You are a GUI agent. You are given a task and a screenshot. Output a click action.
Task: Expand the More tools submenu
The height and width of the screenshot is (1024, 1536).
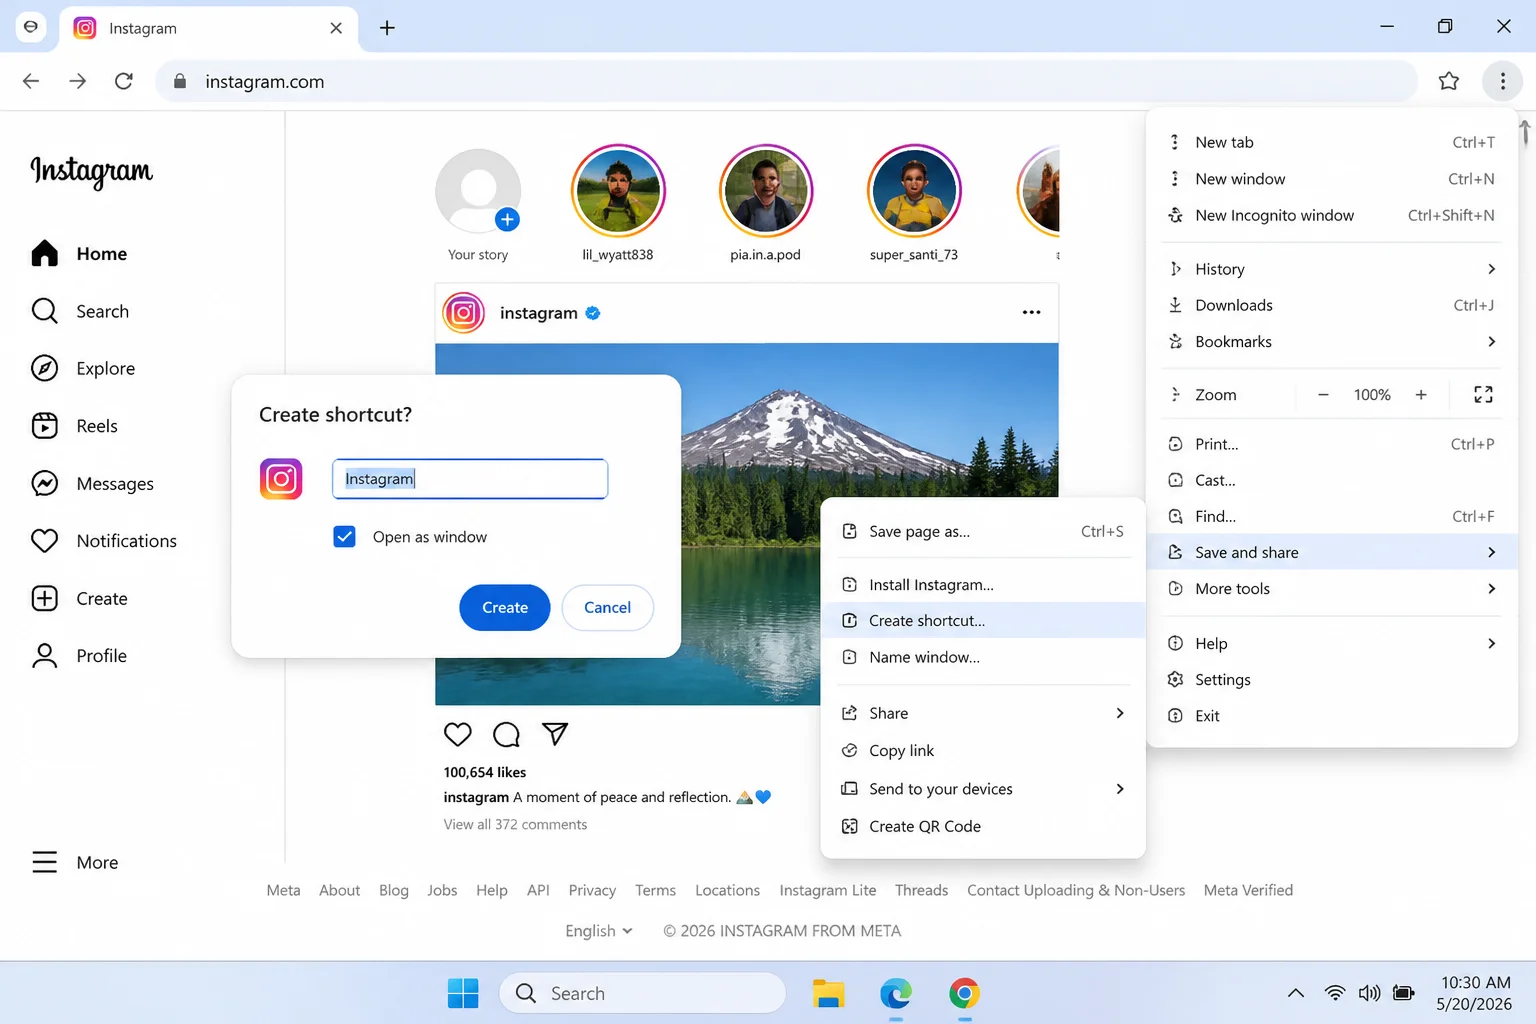pyautogui.click(x=1332, y=589)
